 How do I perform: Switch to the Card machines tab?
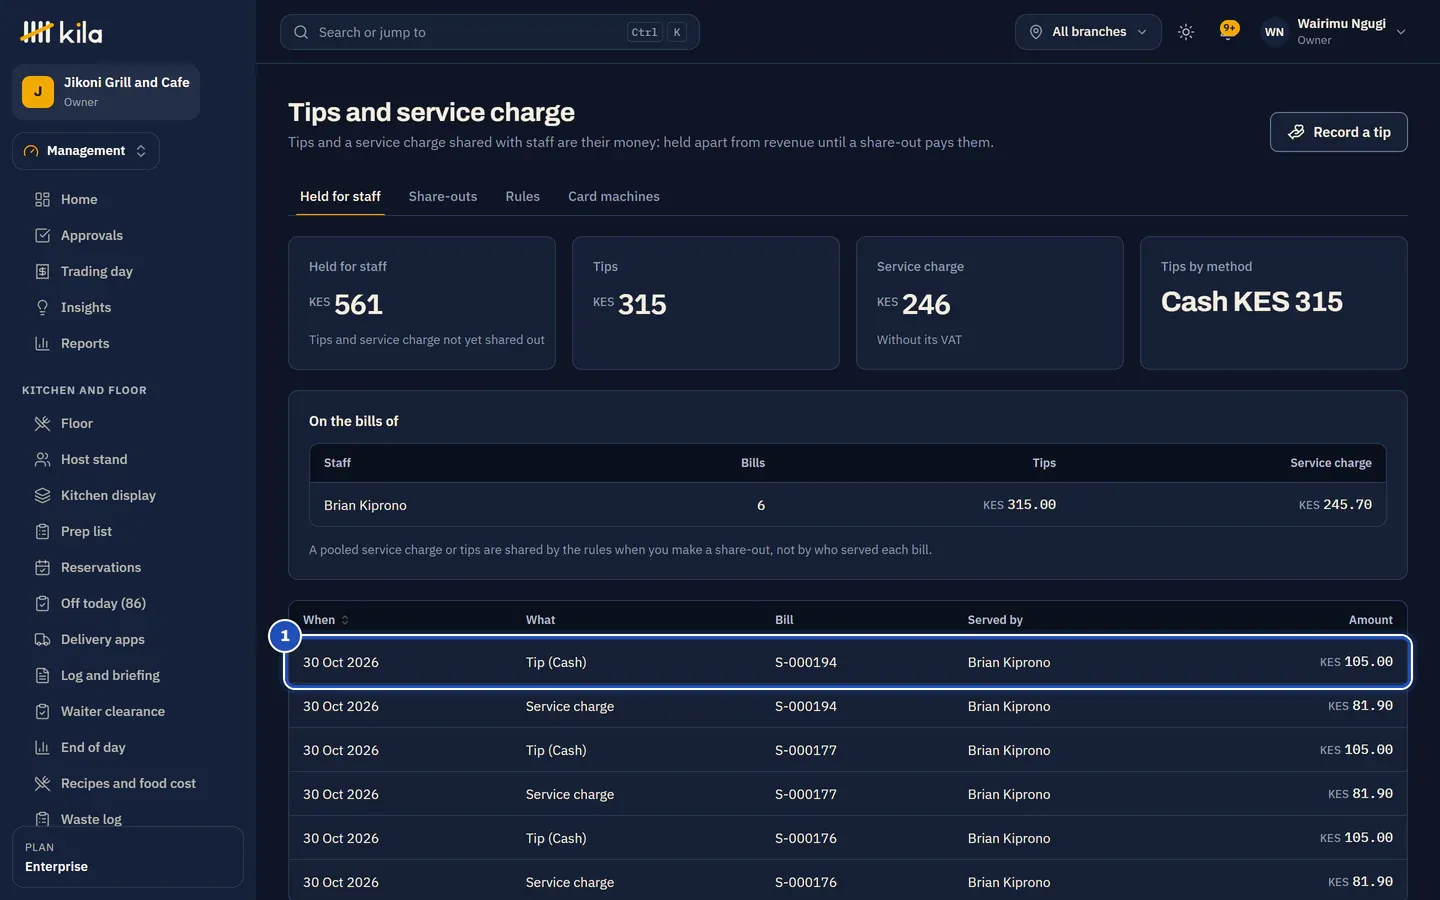pos(614,196)
